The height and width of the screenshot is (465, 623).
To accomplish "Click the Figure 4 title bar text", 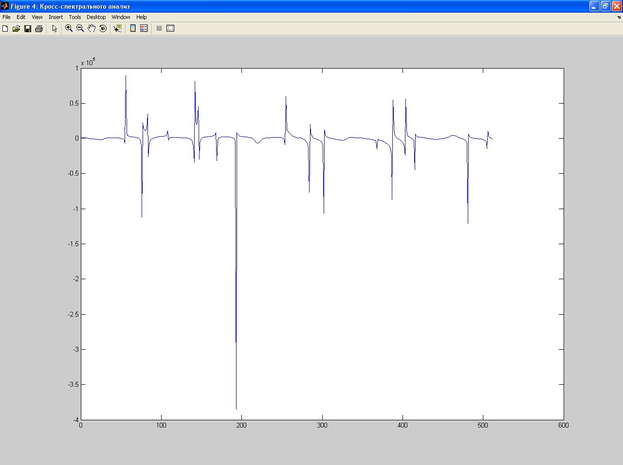I will coord(70,6).
